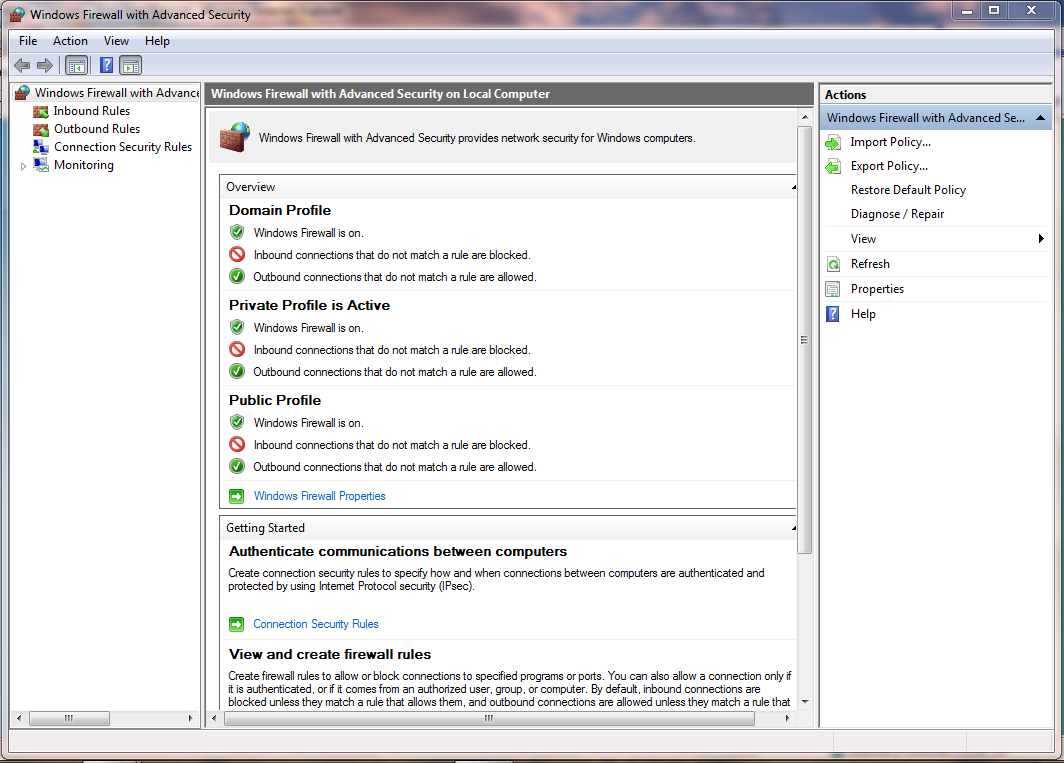Select Inbound Rules in console tree

tap(92, 111)
